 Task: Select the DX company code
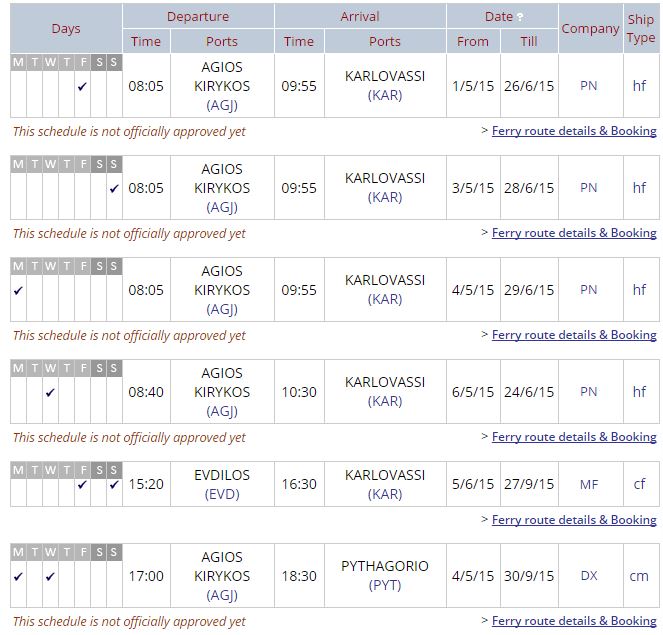tap(589, 576)
